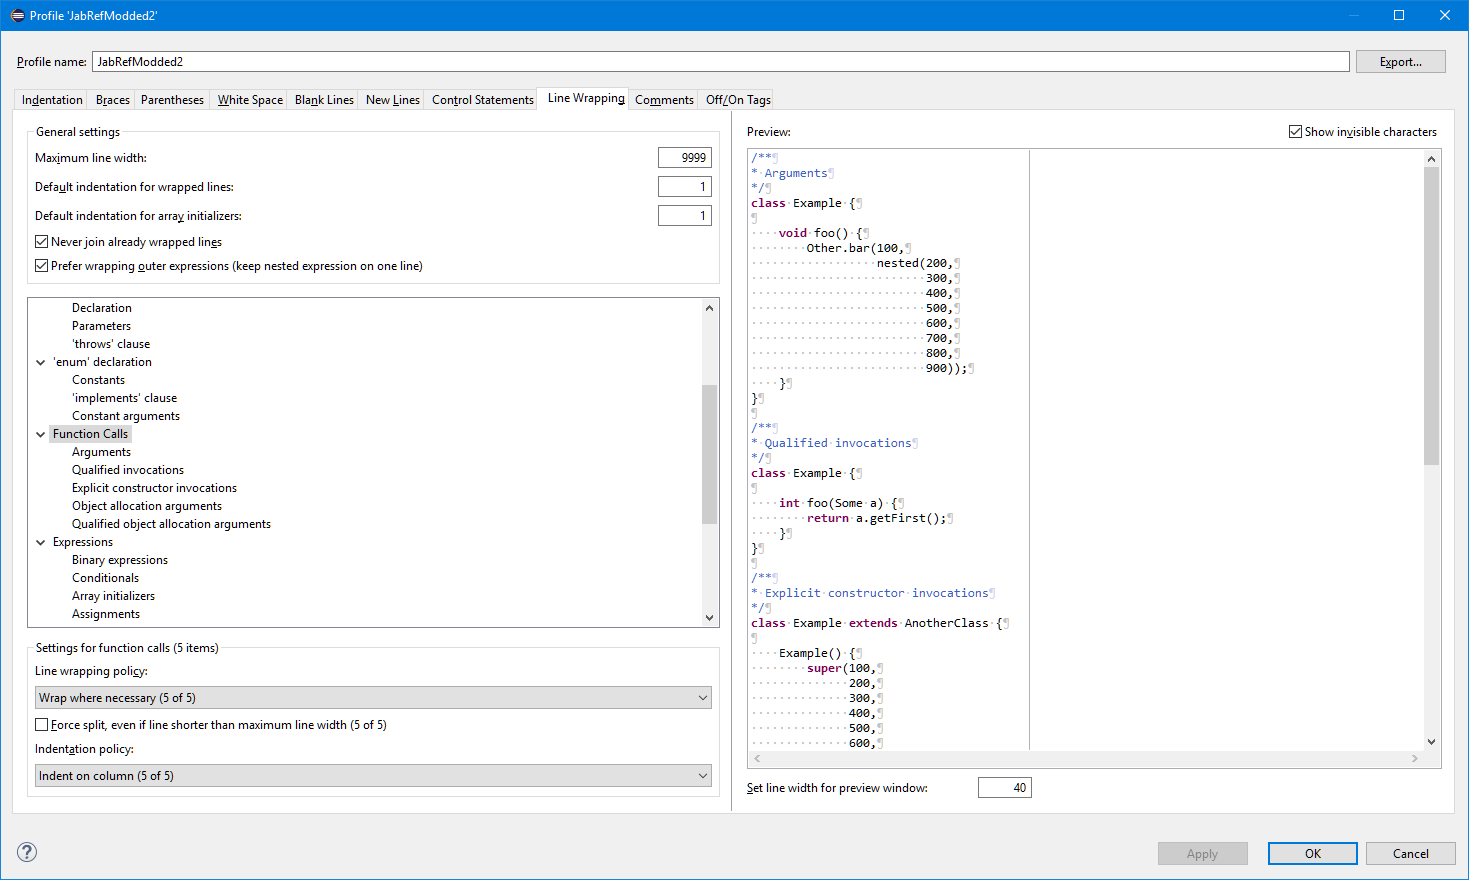
Task: Select Object allocation arguments item
Action: coord(147,506)
